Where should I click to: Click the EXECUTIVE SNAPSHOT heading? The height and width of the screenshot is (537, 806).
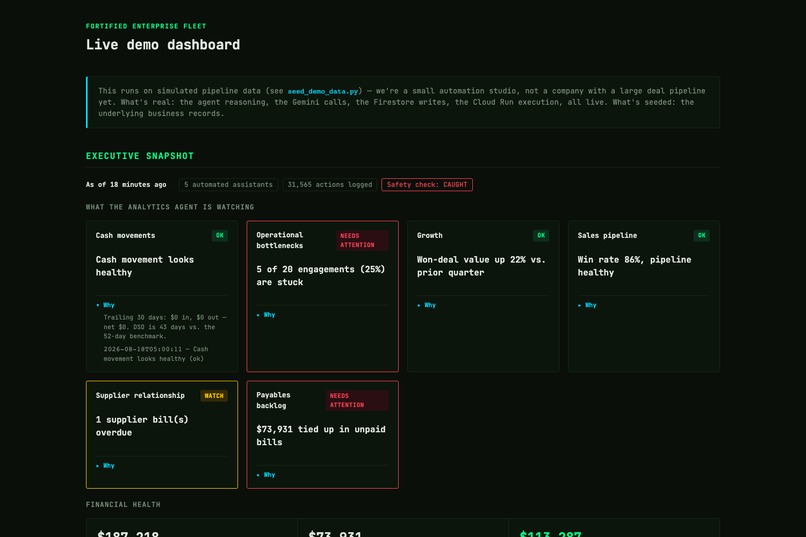pos(140,156)
